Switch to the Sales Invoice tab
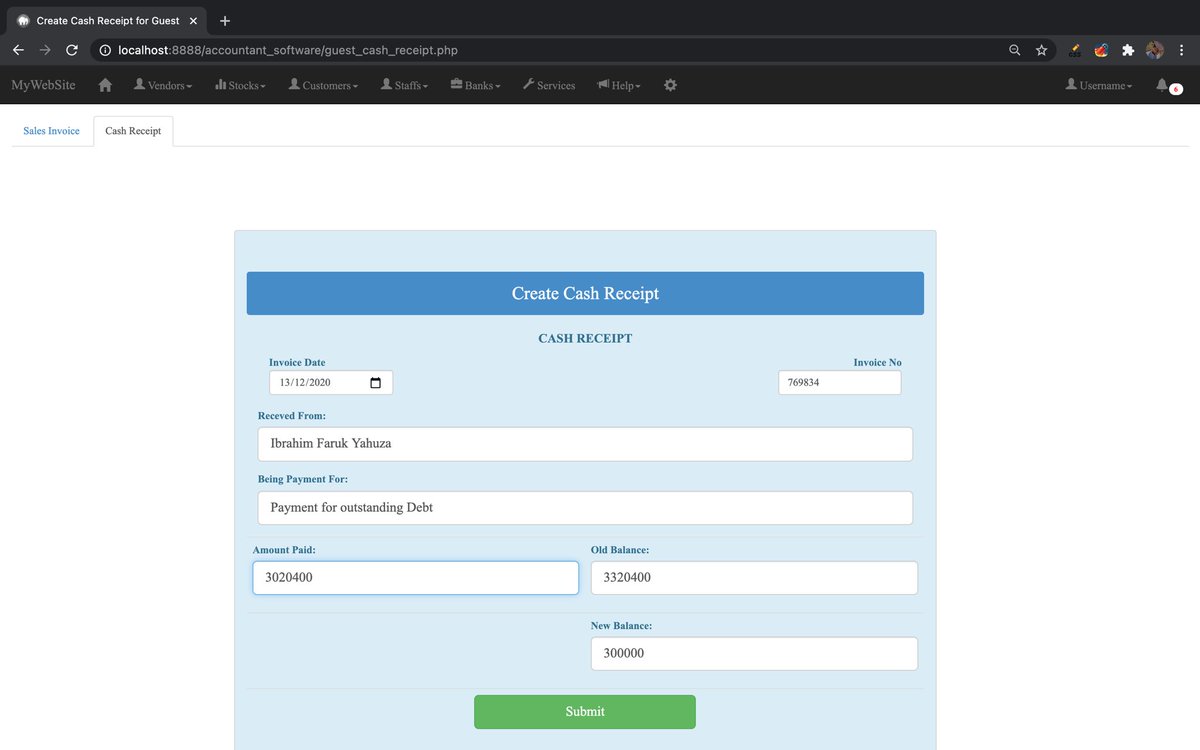 click(50, 130)
